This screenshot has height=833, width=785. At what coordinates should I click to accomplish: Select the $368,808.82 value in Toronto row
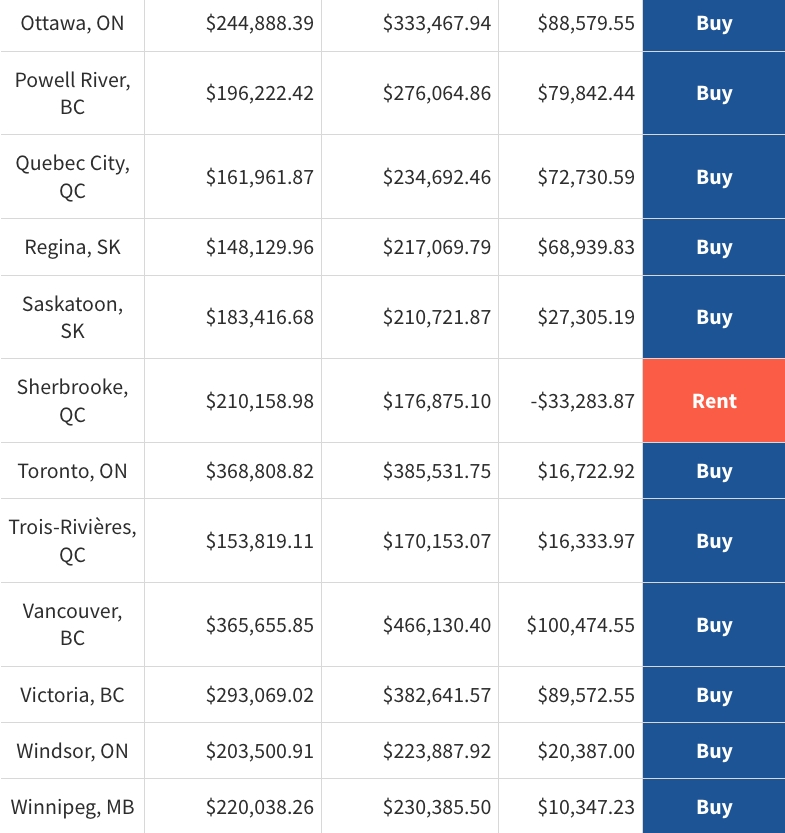pyautogui.click(x=260, y=471)
